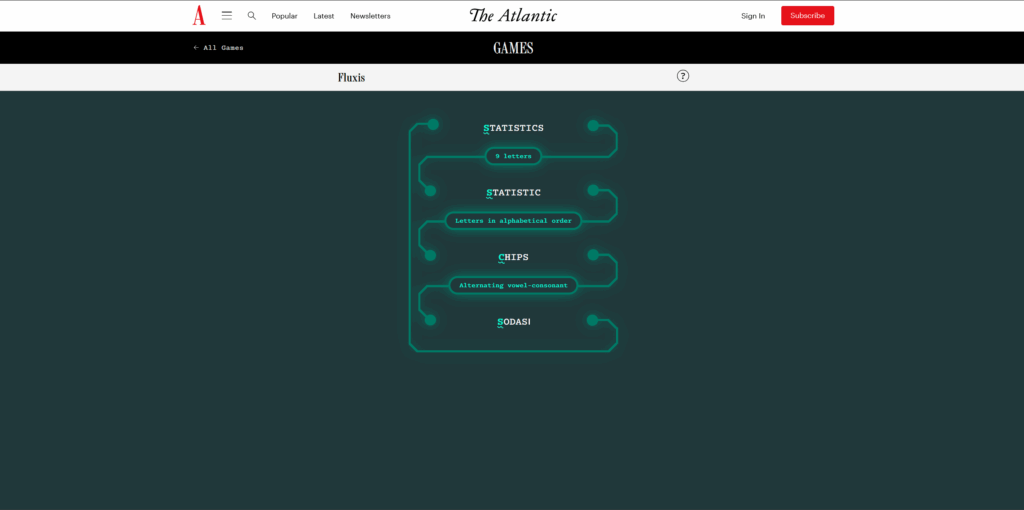This screenshot has height=510, width=1024.
Task: Select the '9 letters' clue pill
Action: coord(513,156)
